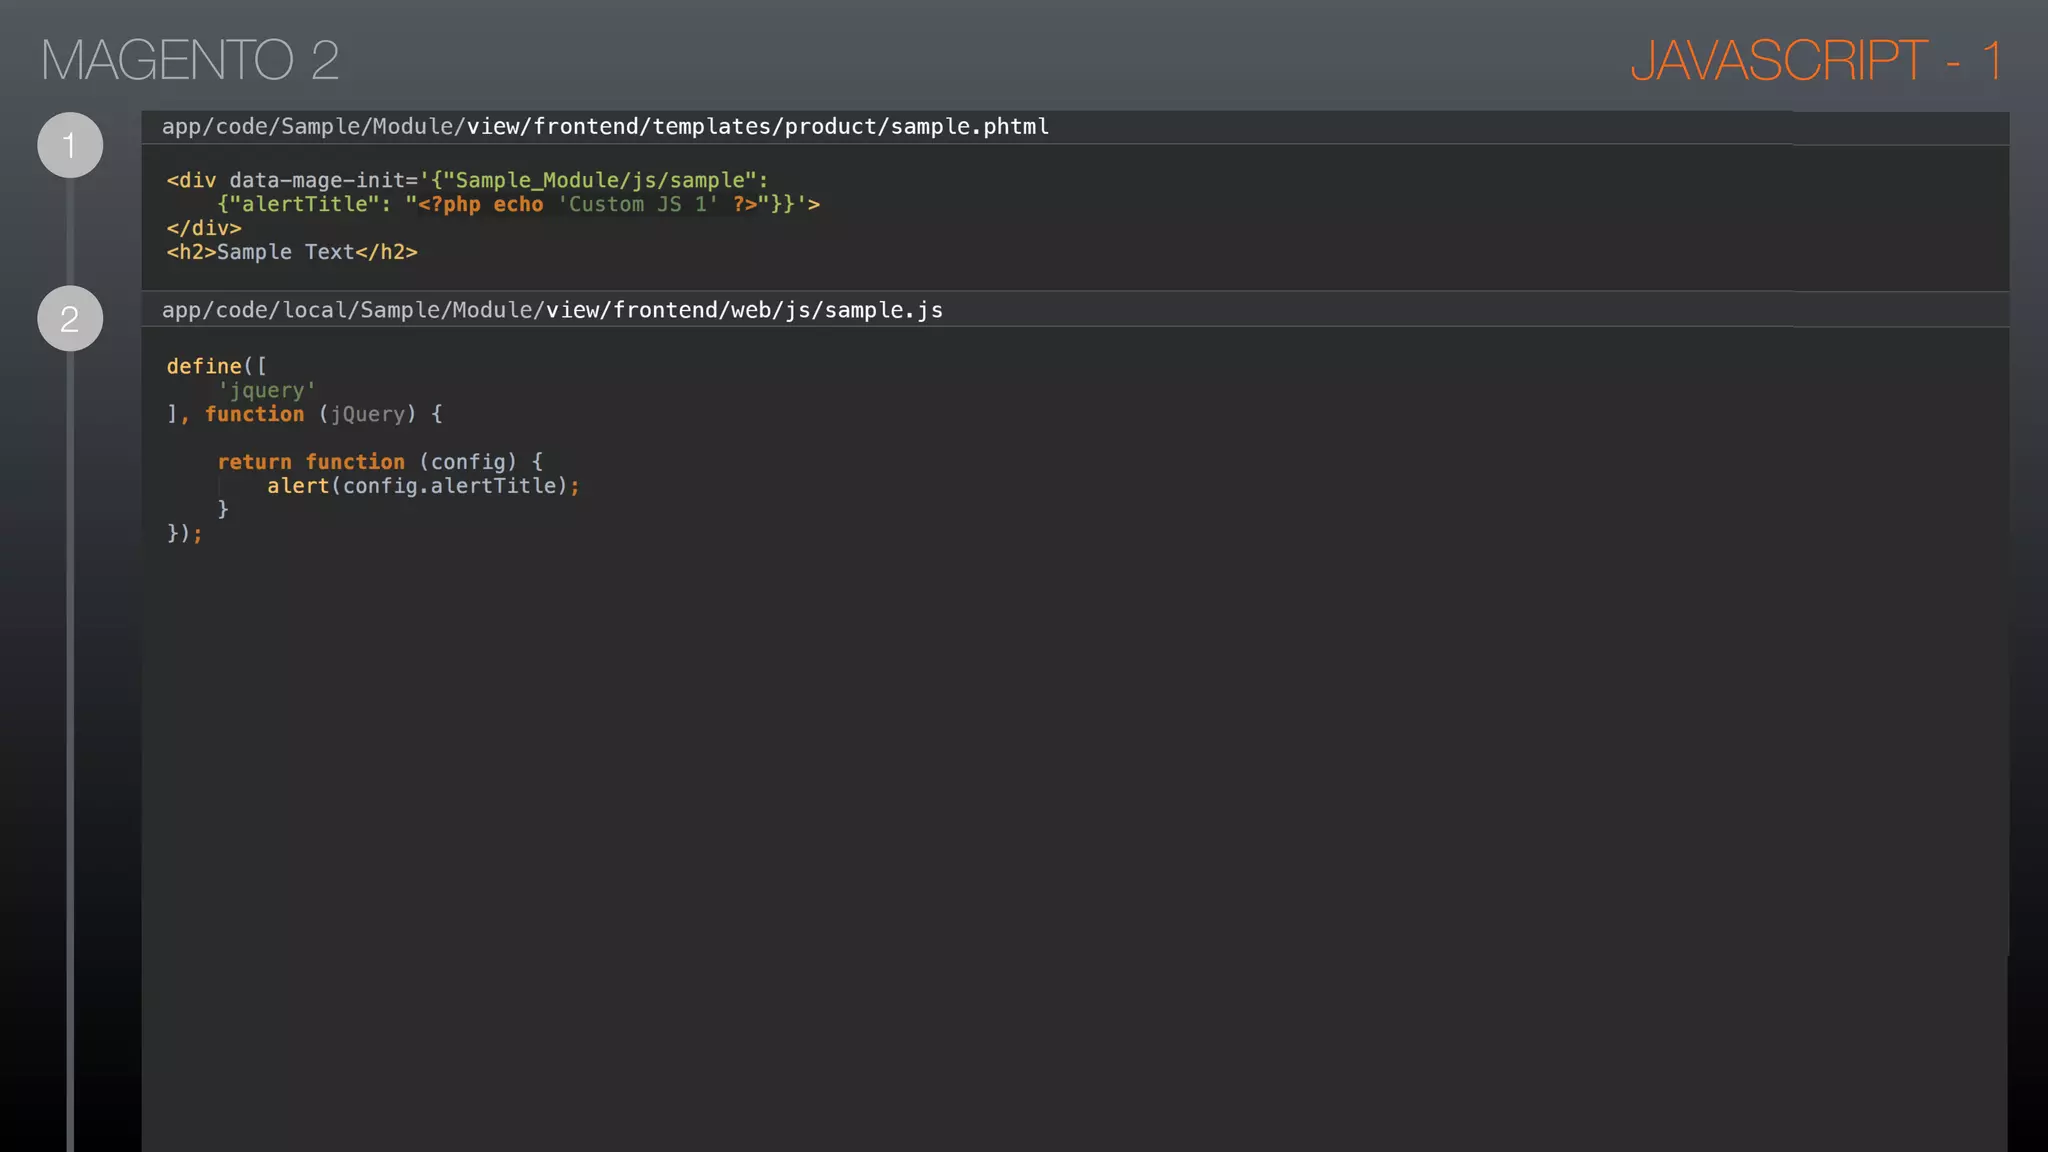Click the 'return function (config) {' line
This screenshot has width=2048, height=1152.
coord(380,462)
